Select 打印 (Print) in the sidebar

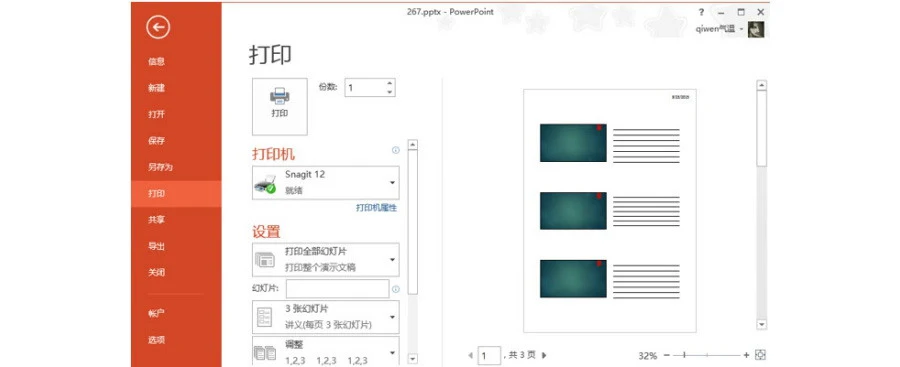click(x=176, y=194)
